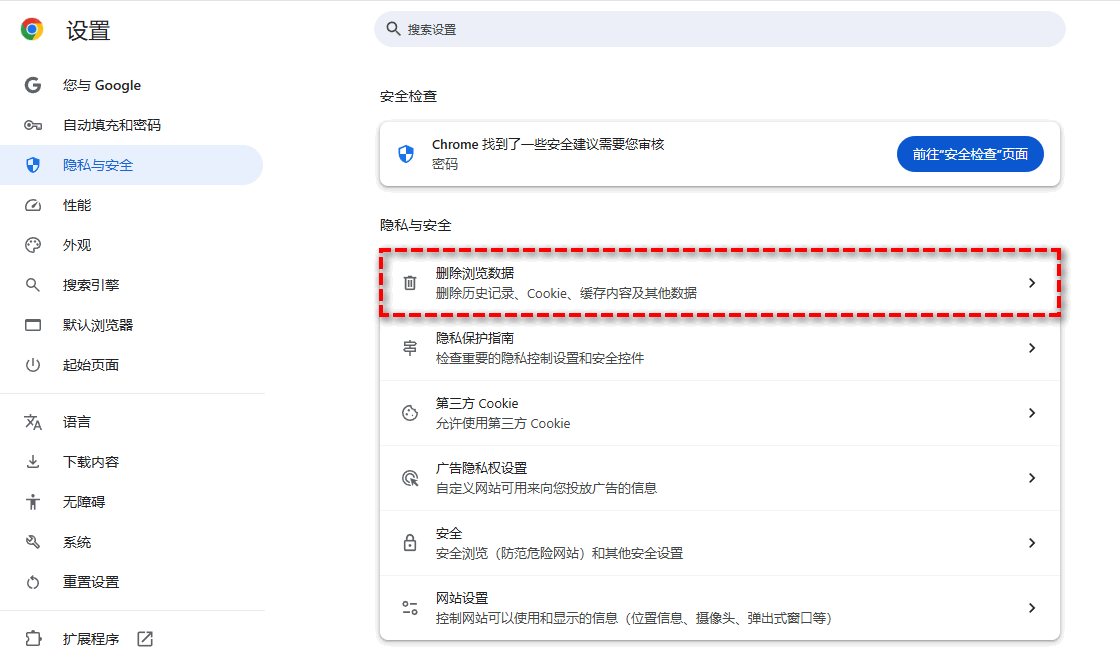The image size is (1120, 665).
Task: Click the 前往"安全检查"页面 button
Action: click(x=969, y=154)
